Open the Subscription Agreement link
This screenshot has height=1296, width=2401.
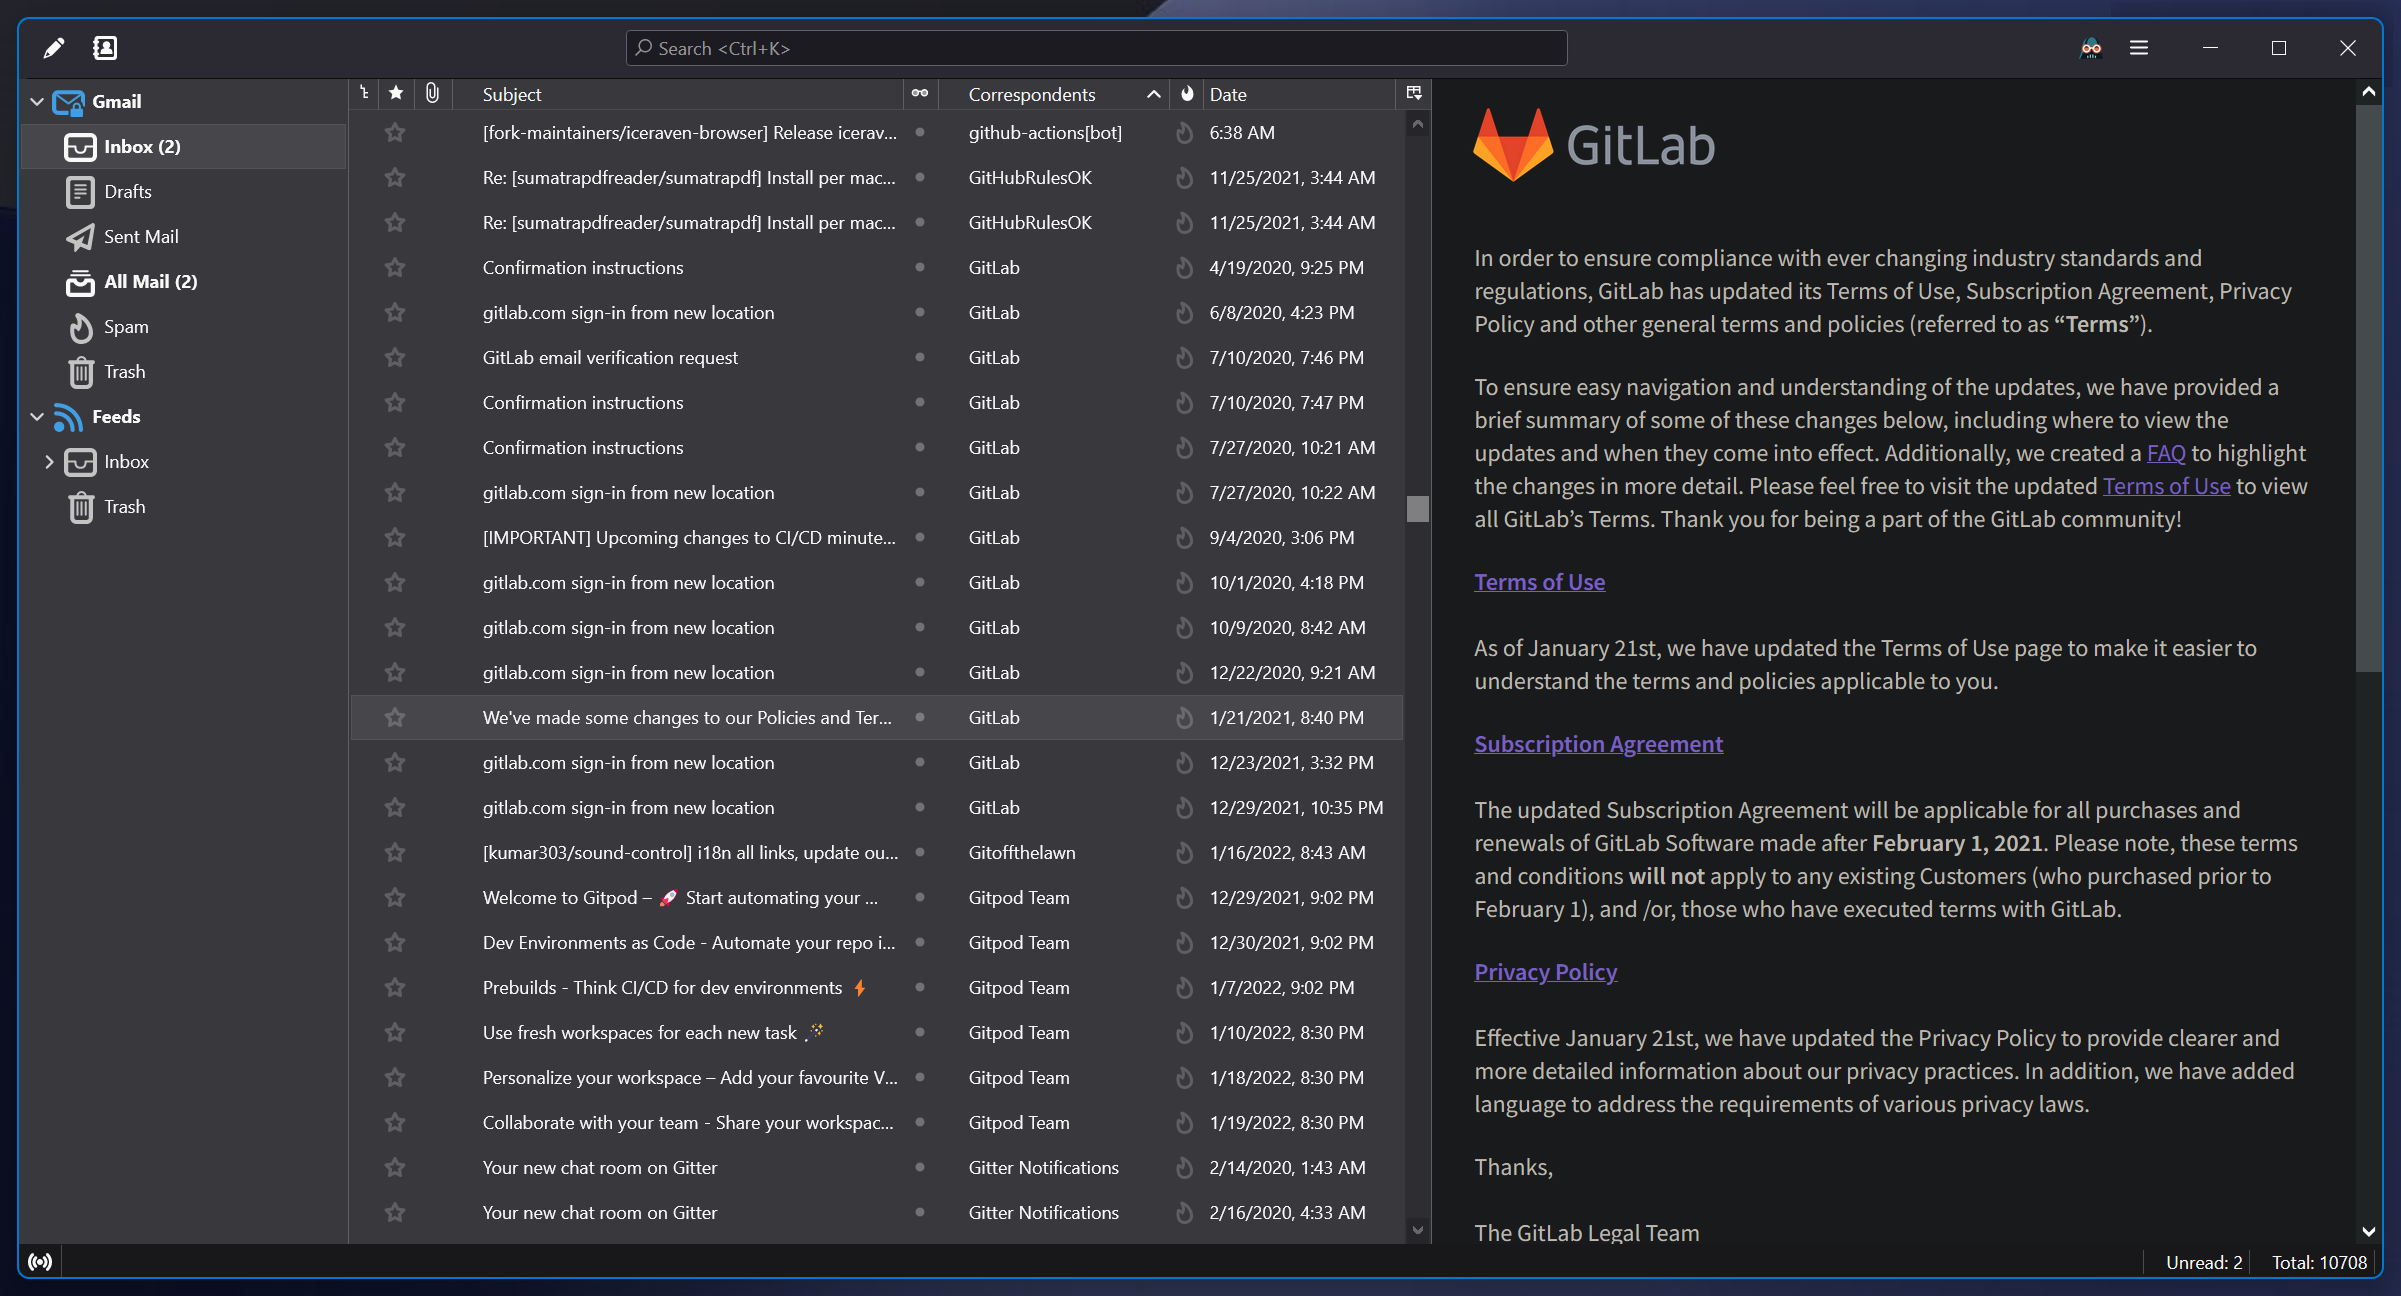(1598, 743)
